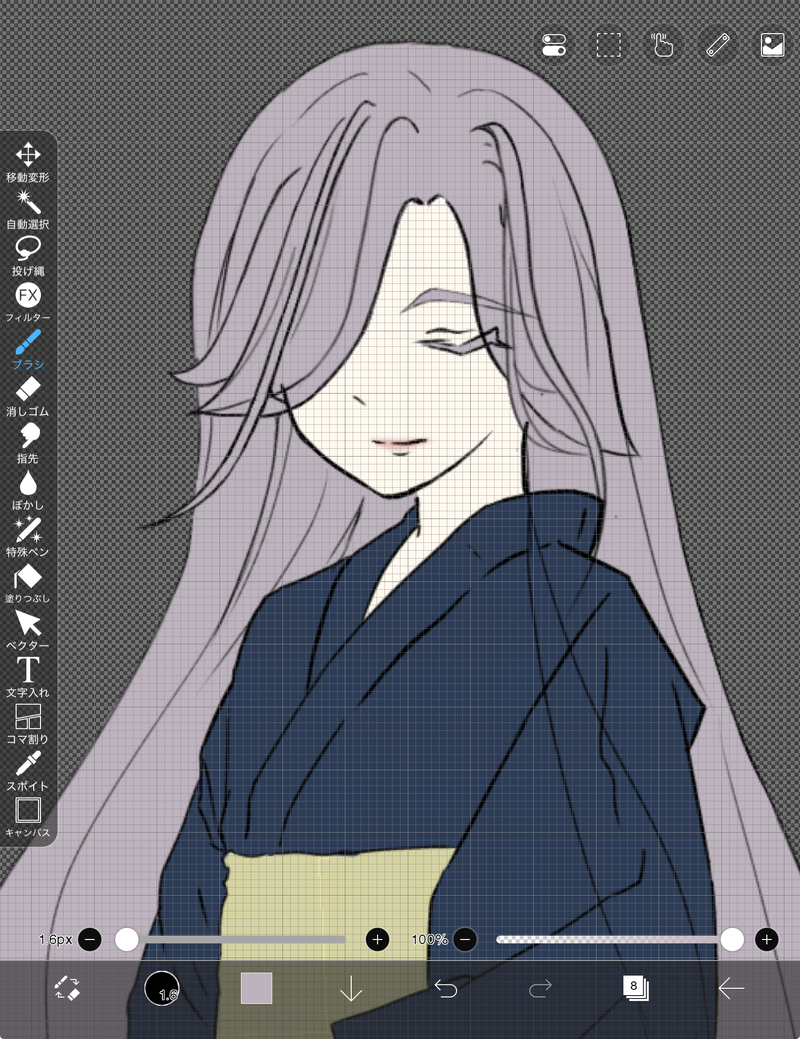Select the Special Pen (特殊ペン) tool

[x=28, y=537]
